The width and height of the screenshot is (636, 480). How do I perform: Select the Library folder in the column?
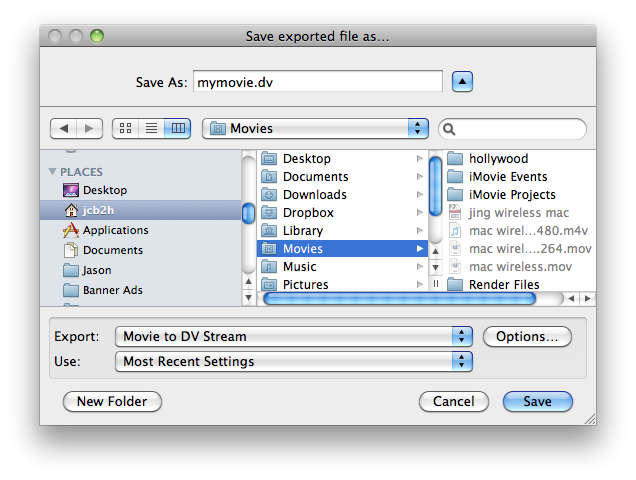[342, 230]
